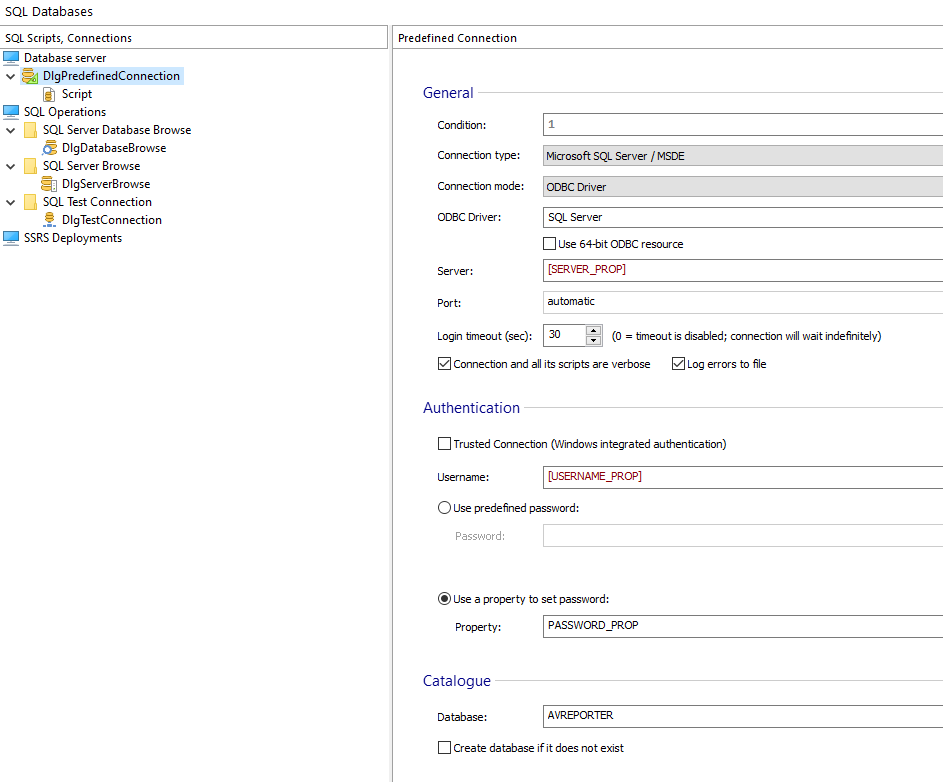Select the DlgPredefinedConnection database icon
Viewport: 943px width, 782px height.
pyautogui.click(x=30, y=76)
